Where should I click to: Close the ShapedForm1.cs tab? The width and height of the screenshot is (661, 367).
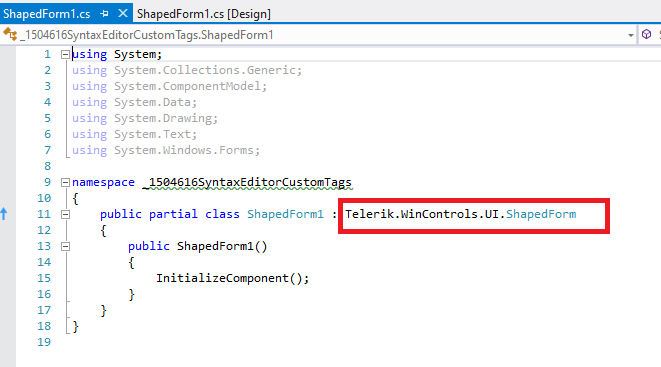click(123, 13)
